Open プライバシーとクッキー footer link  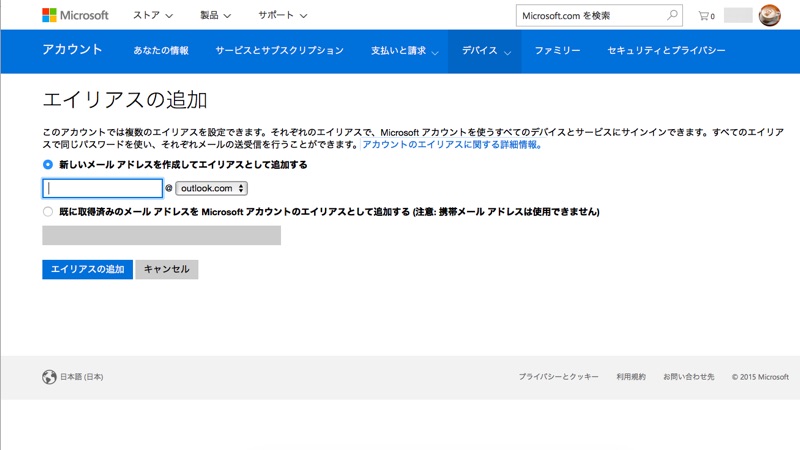[x=558, y=377]
